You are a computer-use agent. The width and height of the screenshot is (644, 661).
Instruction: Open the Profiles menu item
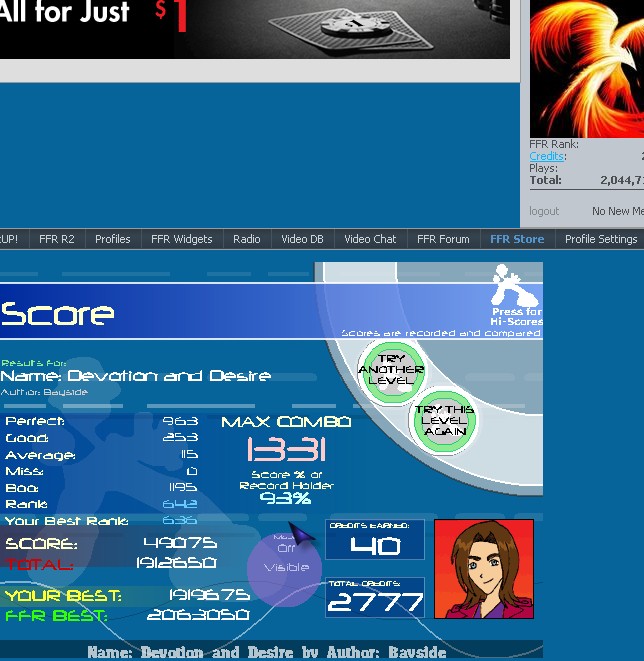113,239
